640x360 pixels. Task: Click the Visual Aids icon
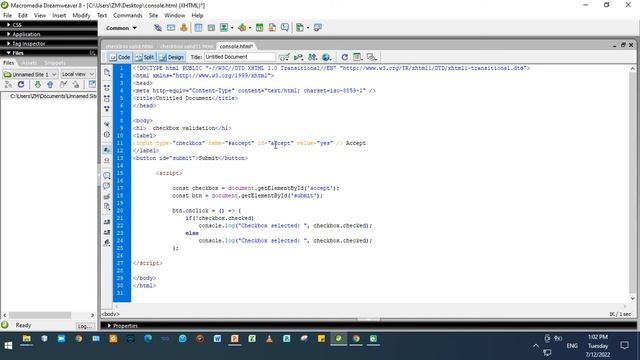coord(371,57)
